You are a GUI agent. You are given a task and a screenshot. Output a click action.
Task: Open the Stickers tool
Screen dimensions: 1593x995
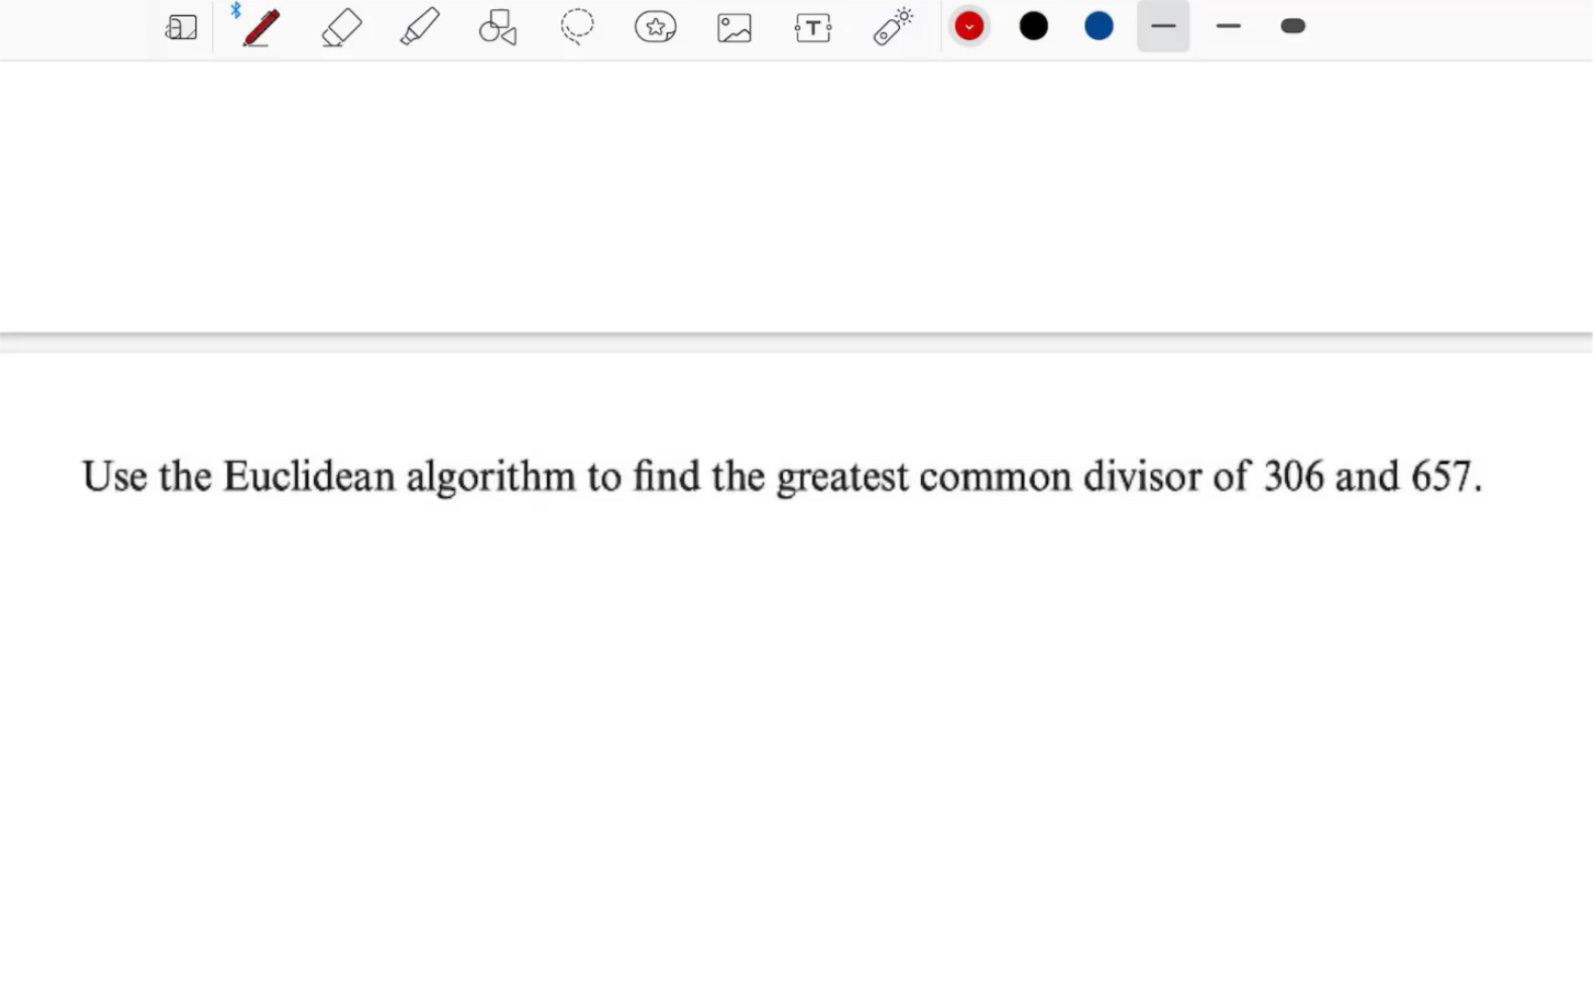coord(655,27)
